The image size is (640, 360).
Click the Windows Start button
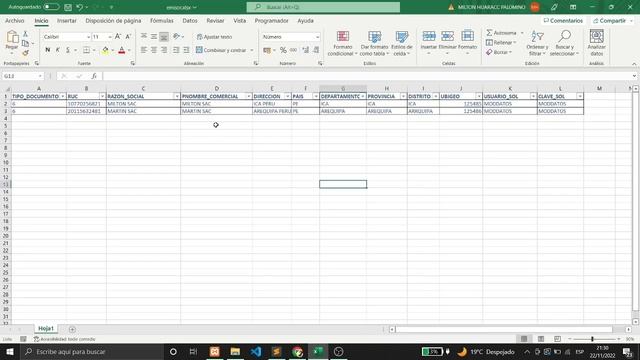pos(10,351)
